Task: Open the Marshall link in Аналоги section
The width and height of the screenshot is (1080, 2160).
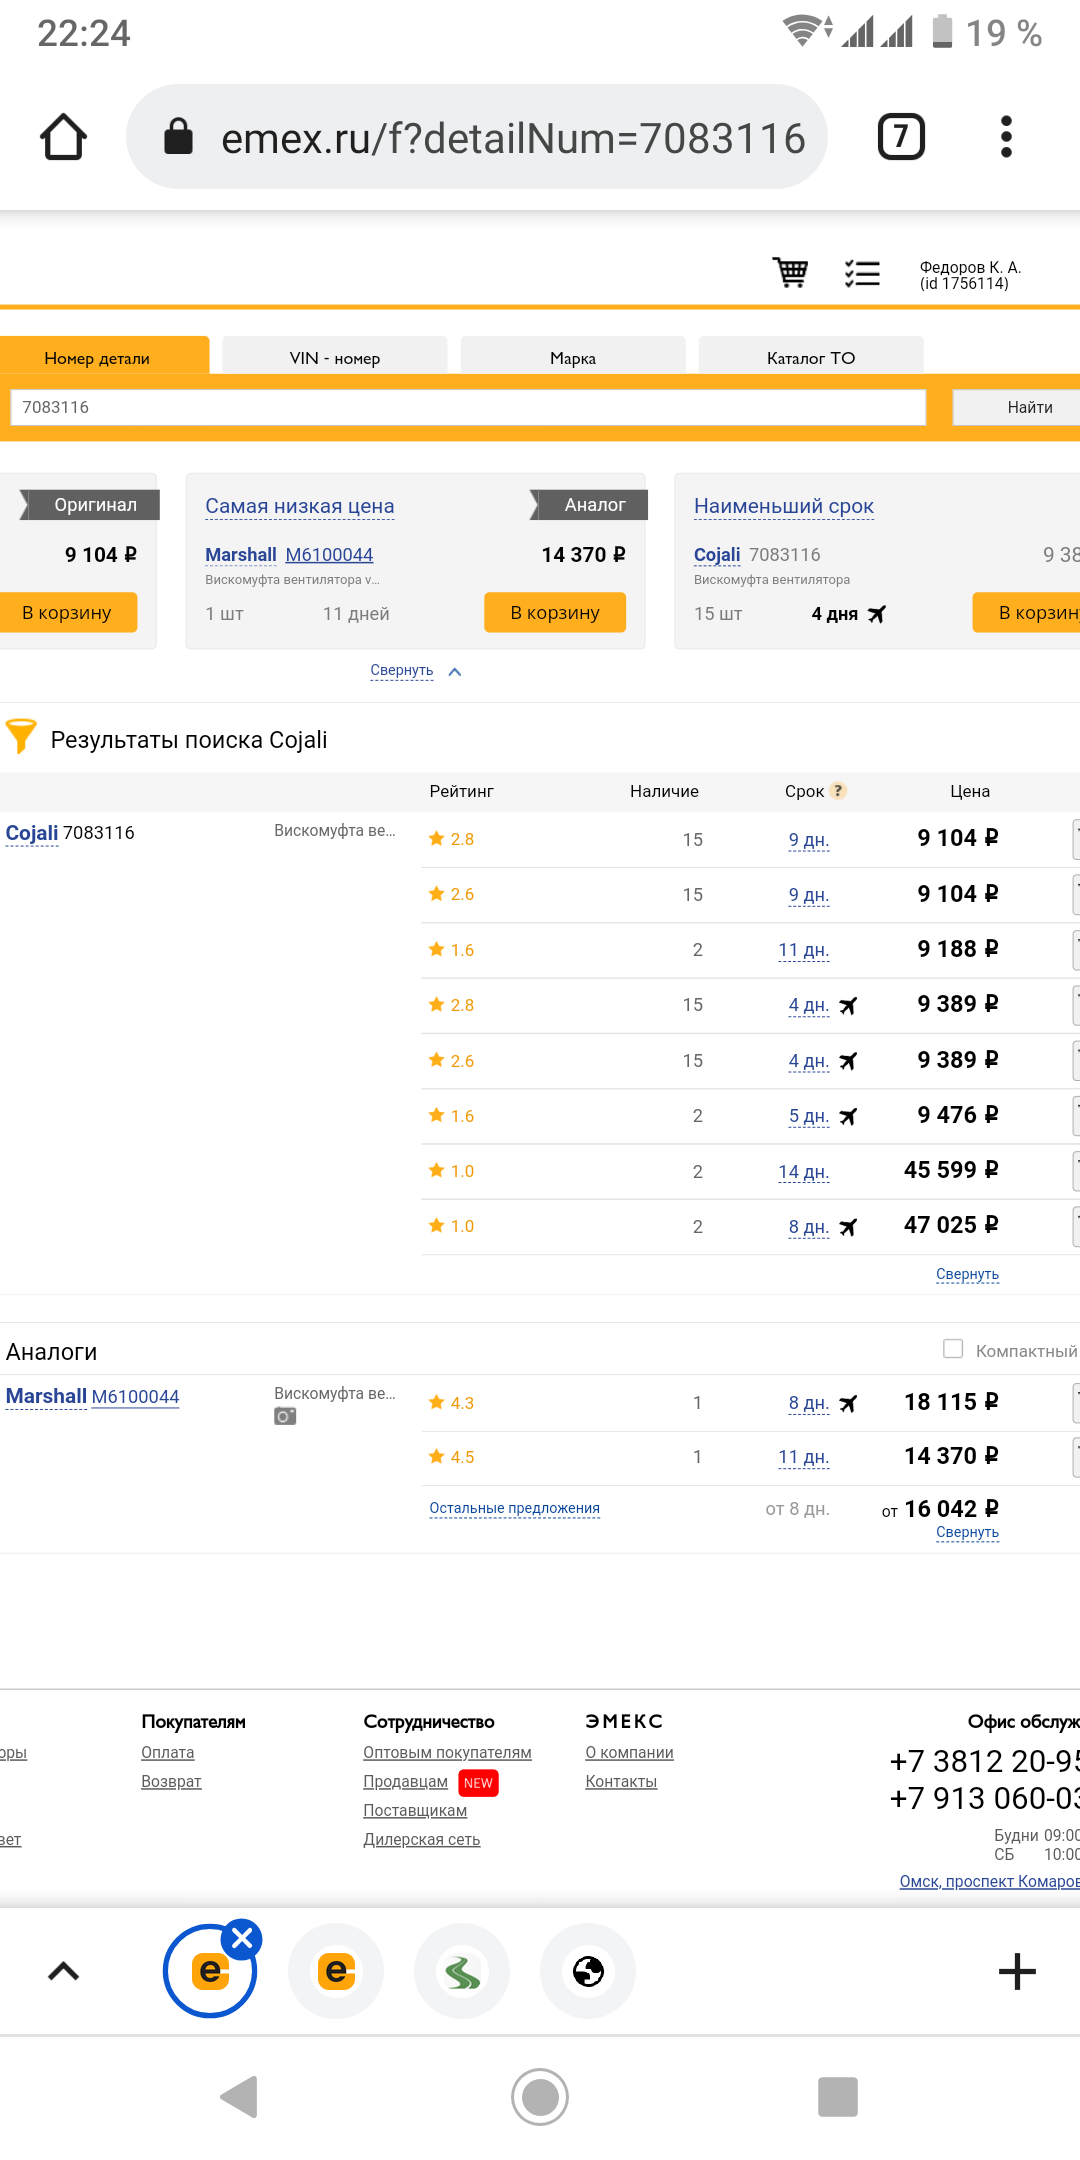Action: coord(46,1396)
